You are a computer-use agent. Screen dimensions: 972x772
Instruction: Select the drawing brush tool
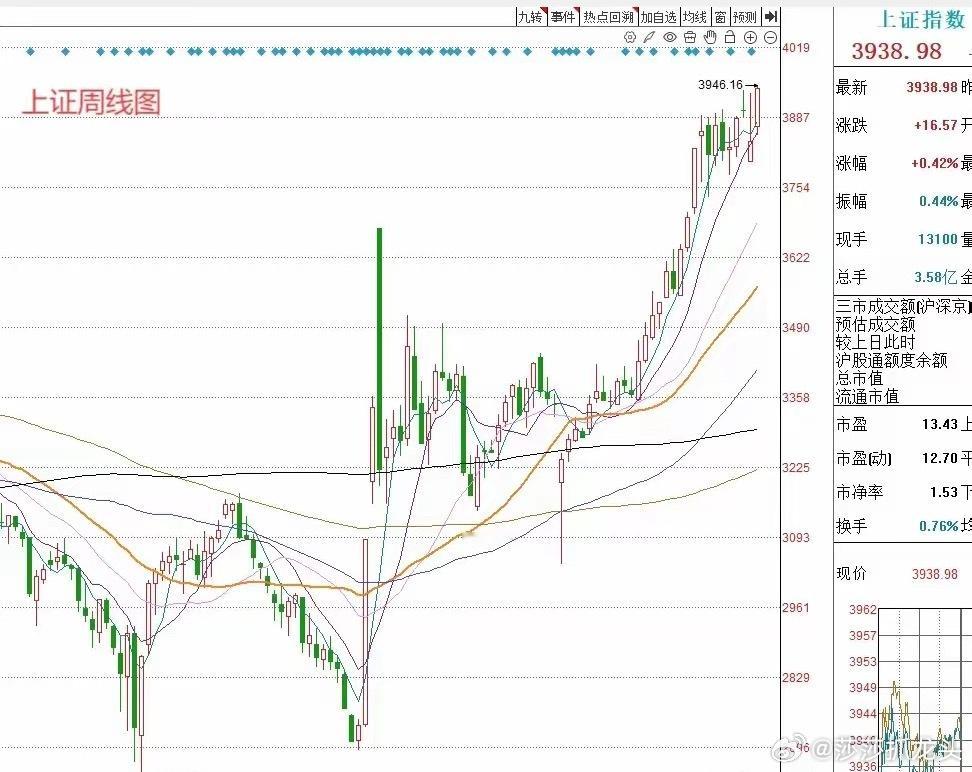click(649, 37)
